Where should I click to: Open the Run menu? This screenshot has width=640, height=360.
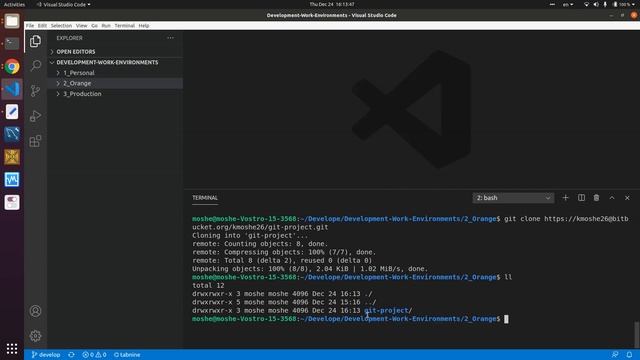[x=106, y=26]
